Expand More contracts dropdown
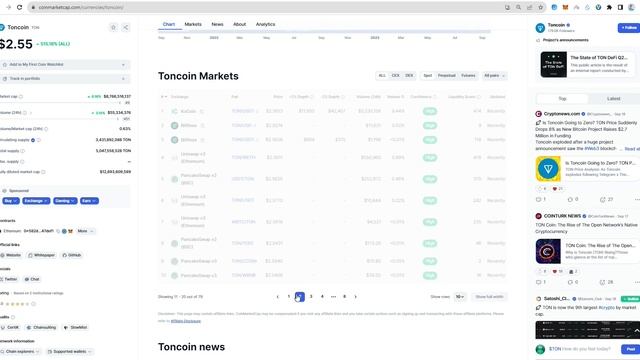This screenshot has width=640, height=360. 86,231
